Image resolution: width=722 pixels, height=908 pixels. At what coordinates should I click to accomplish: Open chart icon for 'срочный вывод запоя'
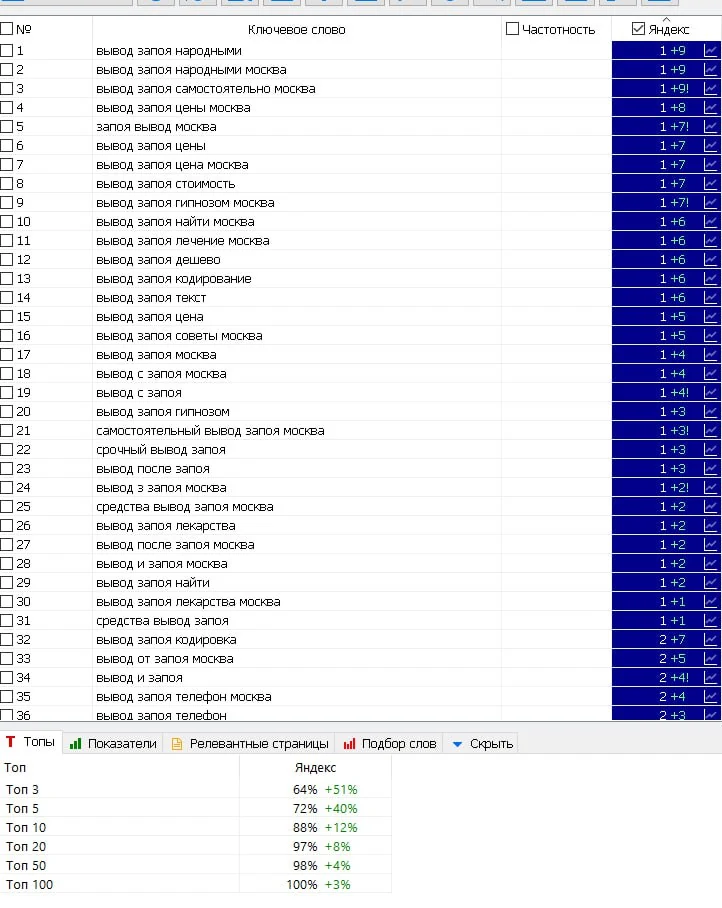(x=710, y=450)
